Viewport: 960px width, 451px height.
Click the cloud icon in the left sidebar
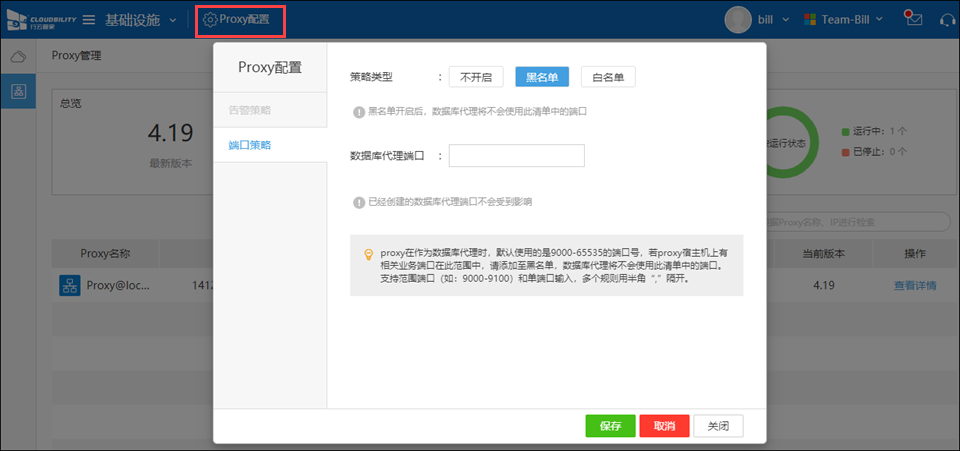(18, 57)
